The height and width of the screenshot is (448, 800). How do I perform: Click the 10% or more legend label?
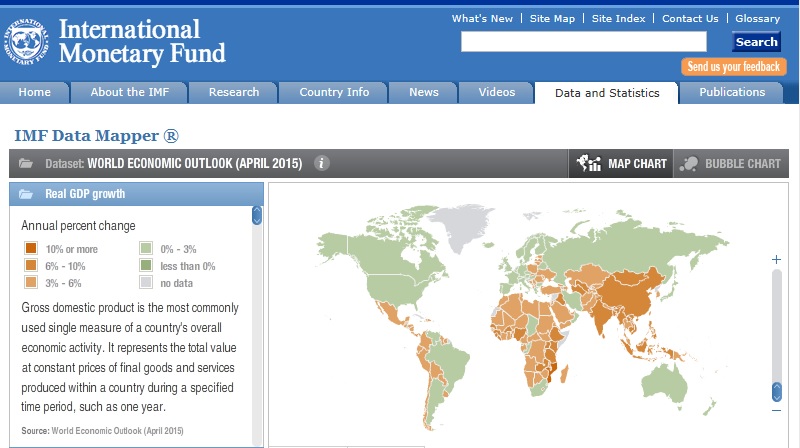point(71,249)
